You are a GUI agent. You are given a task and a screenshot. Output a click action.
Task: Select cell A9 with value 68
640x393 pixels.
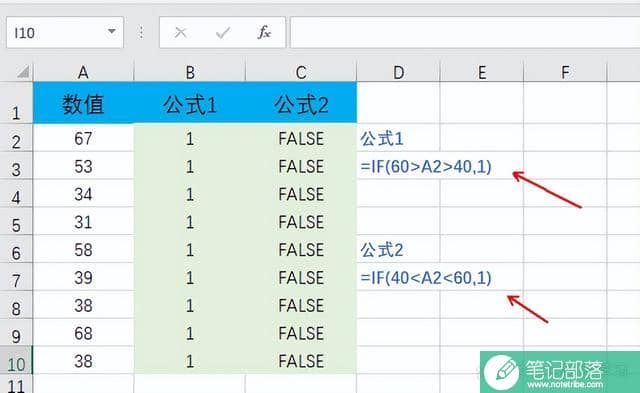click(83, 333)
